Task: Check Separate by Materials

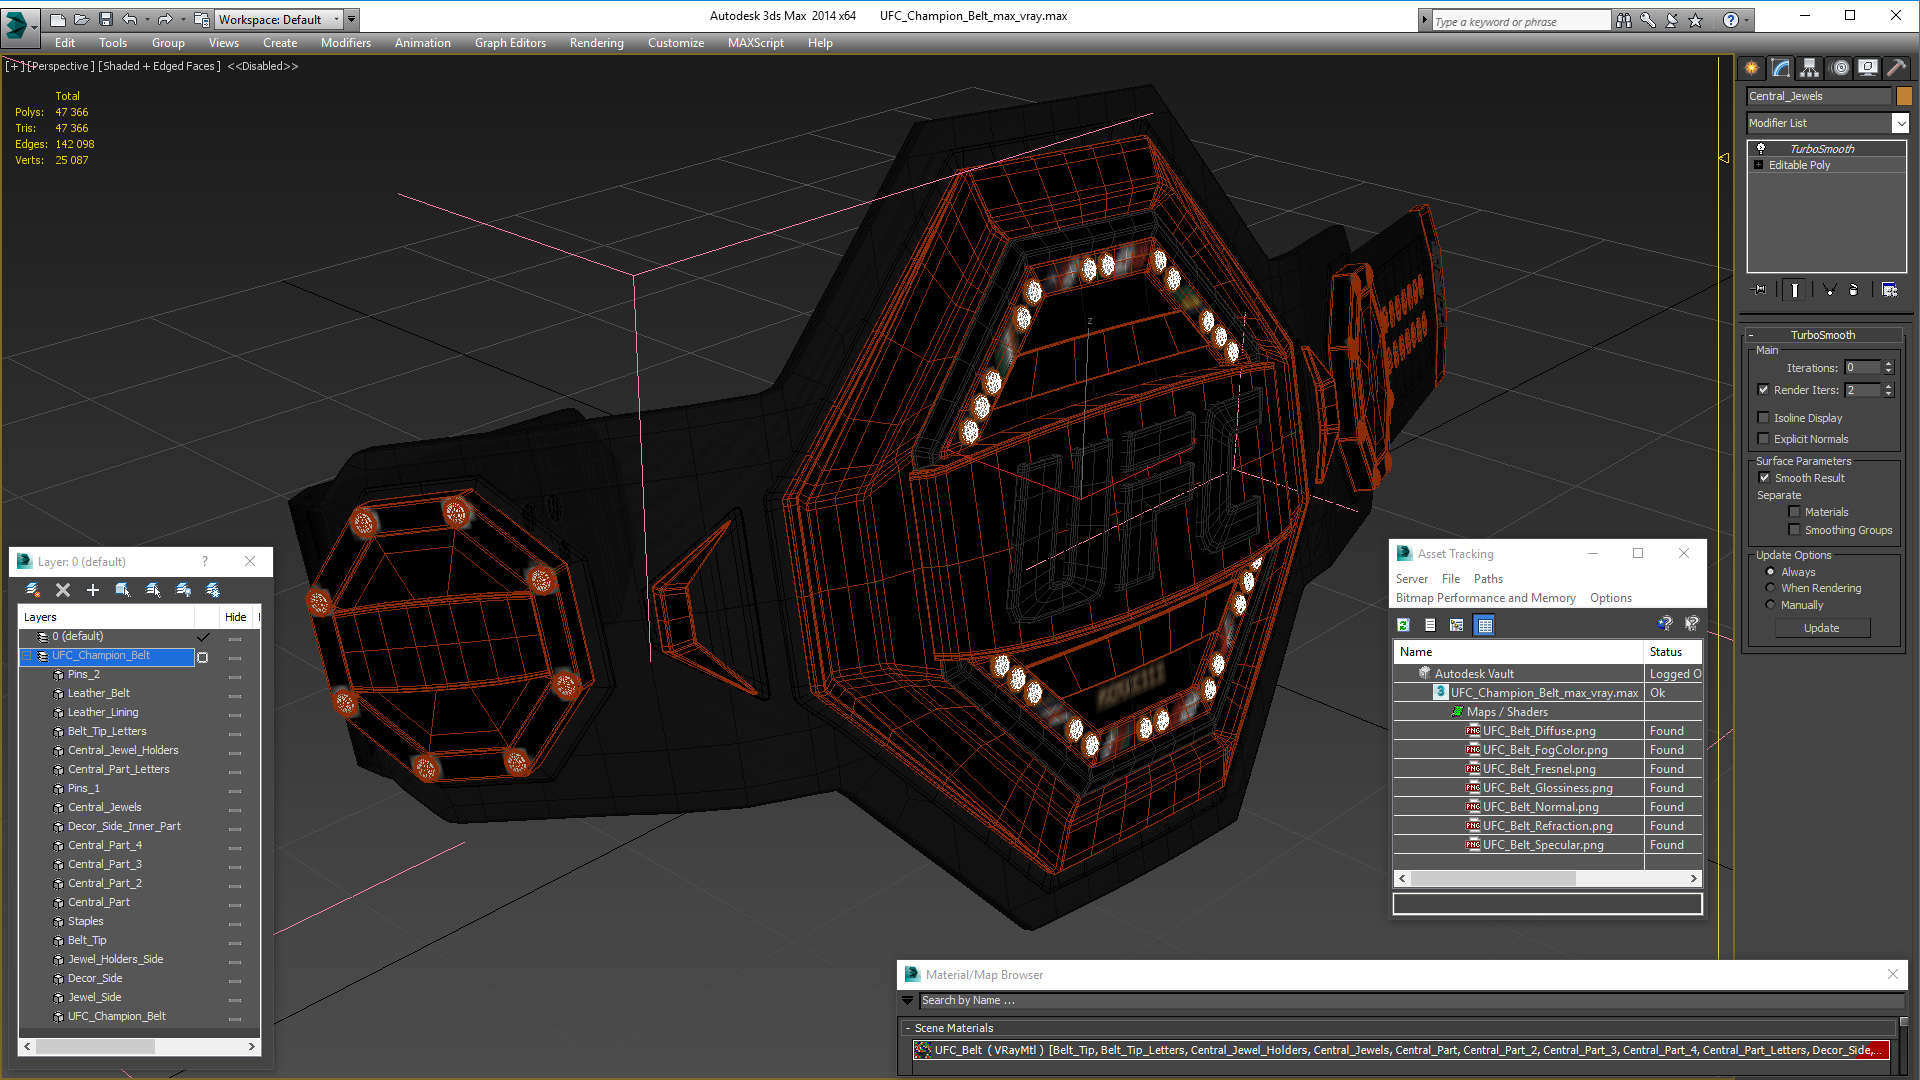Action: 1795,512
